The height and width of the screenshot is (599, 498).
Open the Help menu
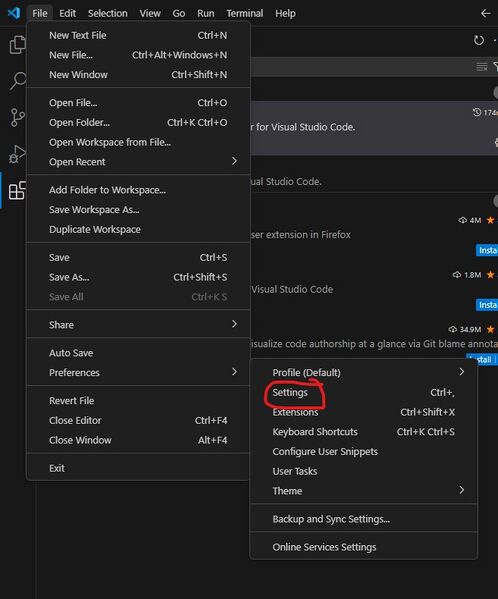285,13
